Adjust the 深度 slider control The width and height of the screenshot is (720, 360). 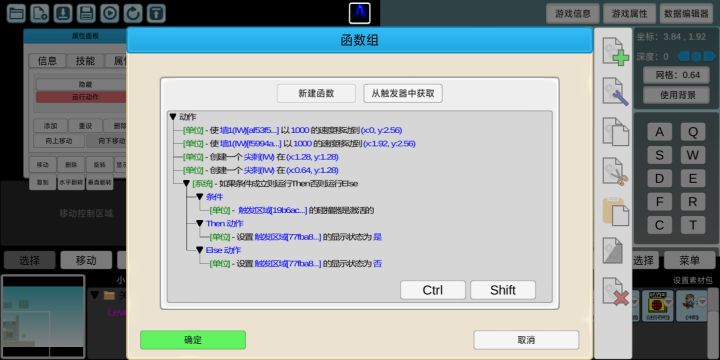click(x=696, y=56)
